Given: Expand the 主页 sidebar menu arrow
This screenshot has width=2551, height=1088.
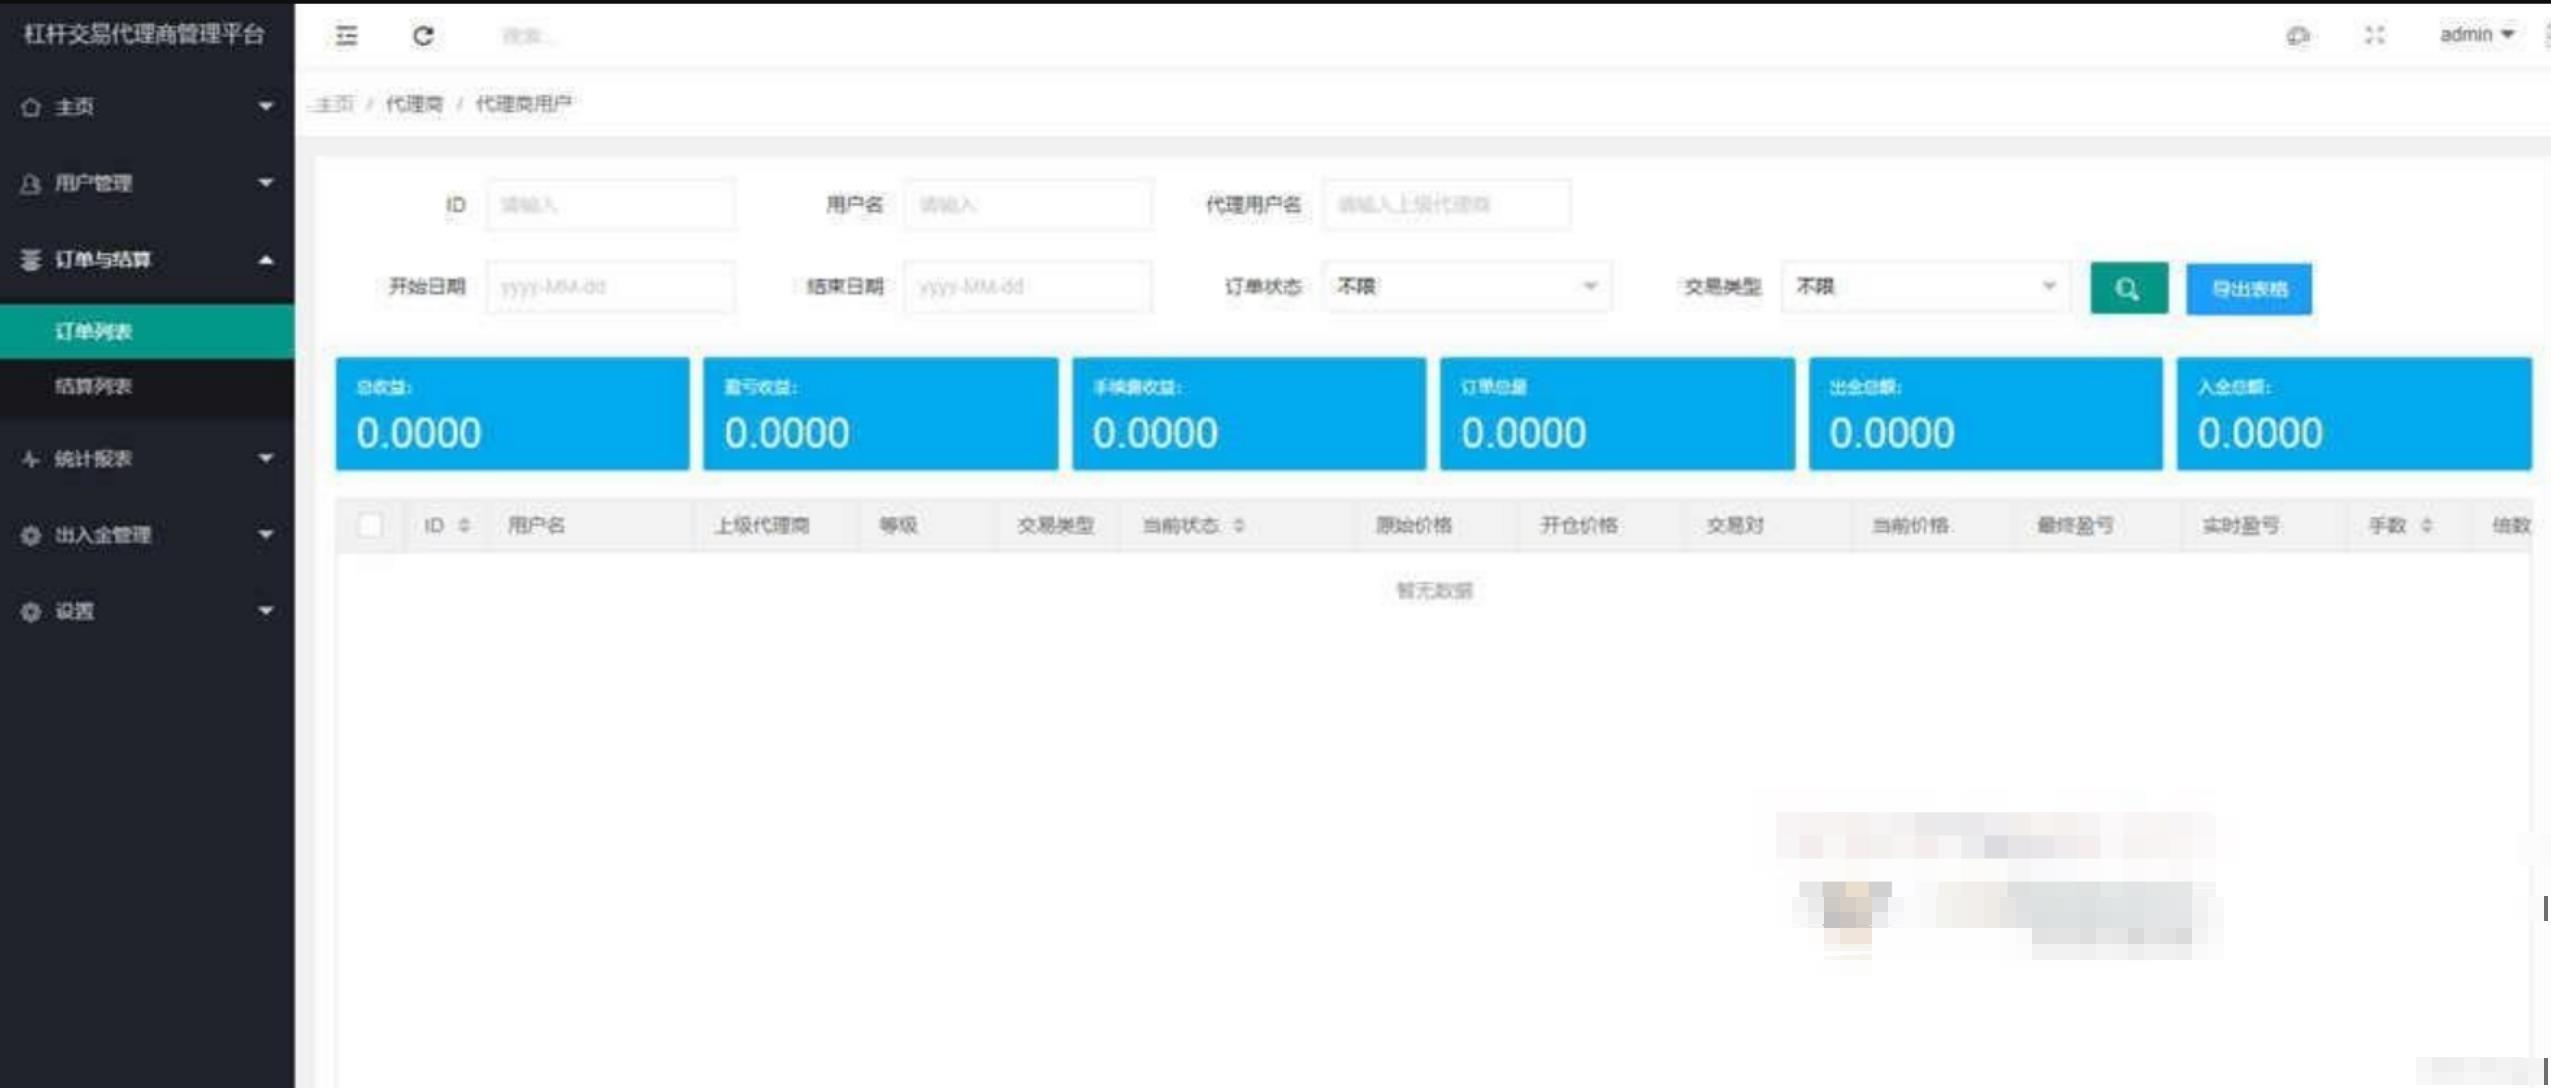Looking at the screenshot, I should 266,106.
